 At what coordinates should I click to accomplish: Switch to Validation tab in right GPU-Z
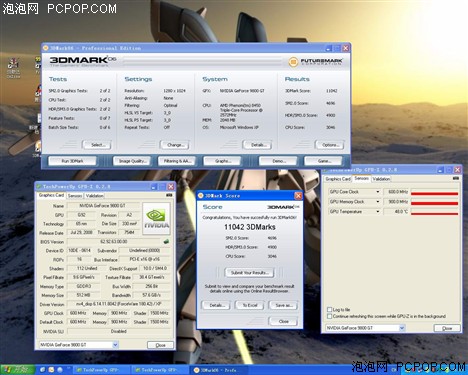click(x=381, y=179)
